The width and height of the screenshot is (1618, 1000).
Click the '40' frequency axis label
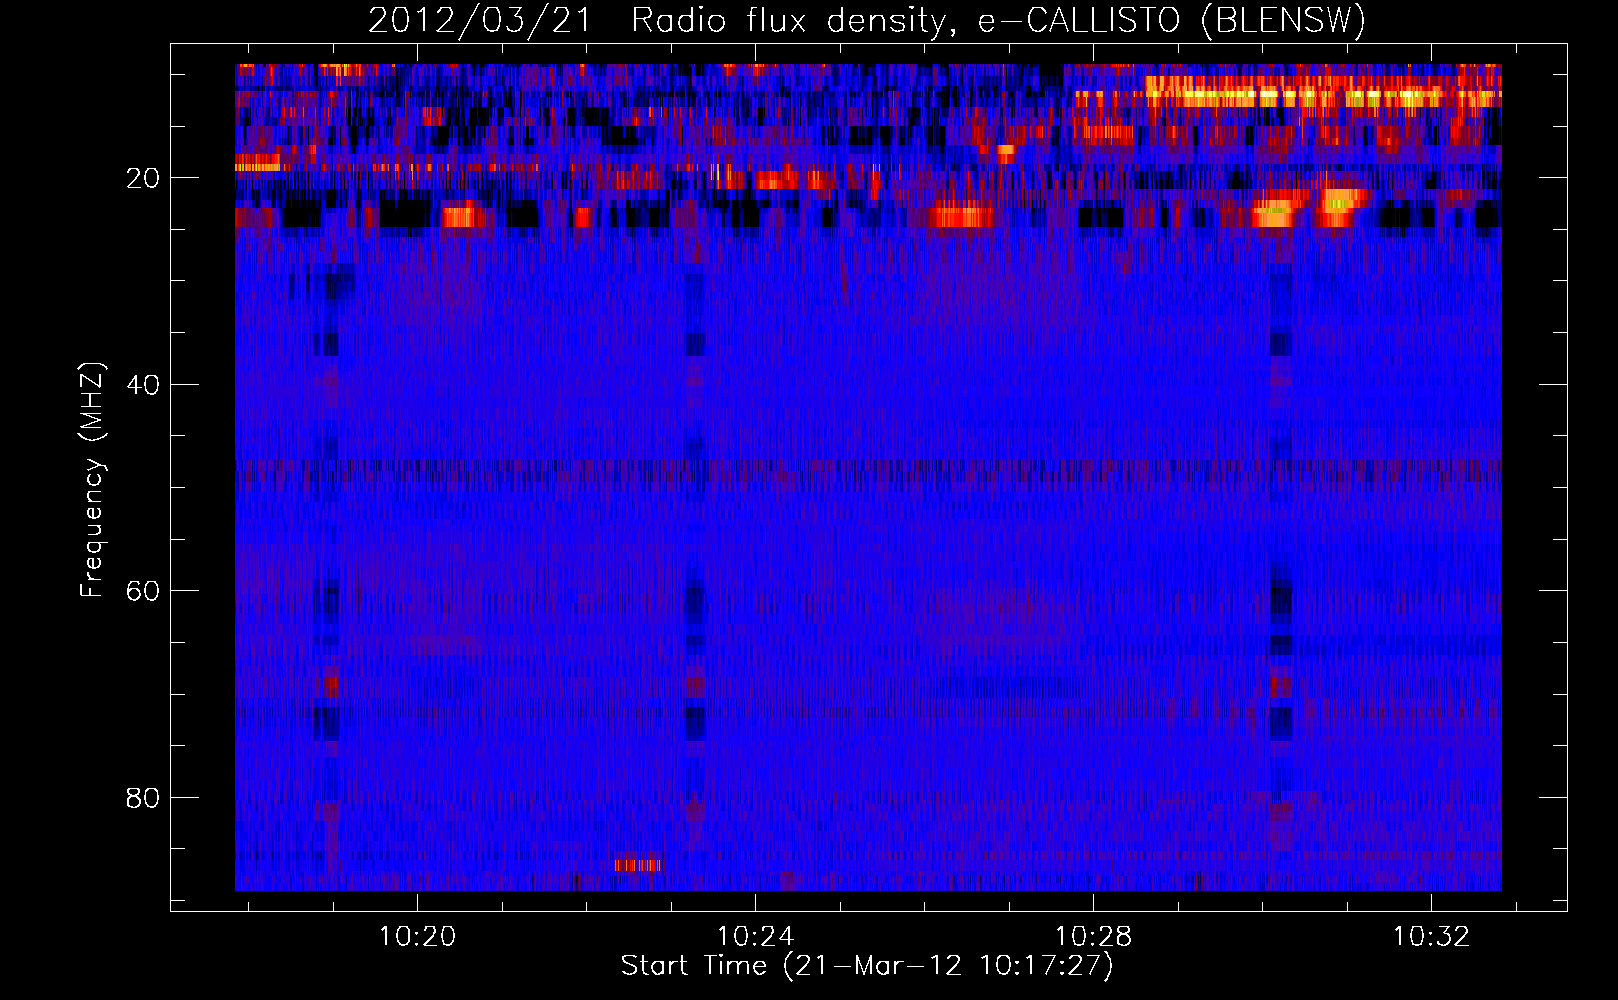click(143, 385)
